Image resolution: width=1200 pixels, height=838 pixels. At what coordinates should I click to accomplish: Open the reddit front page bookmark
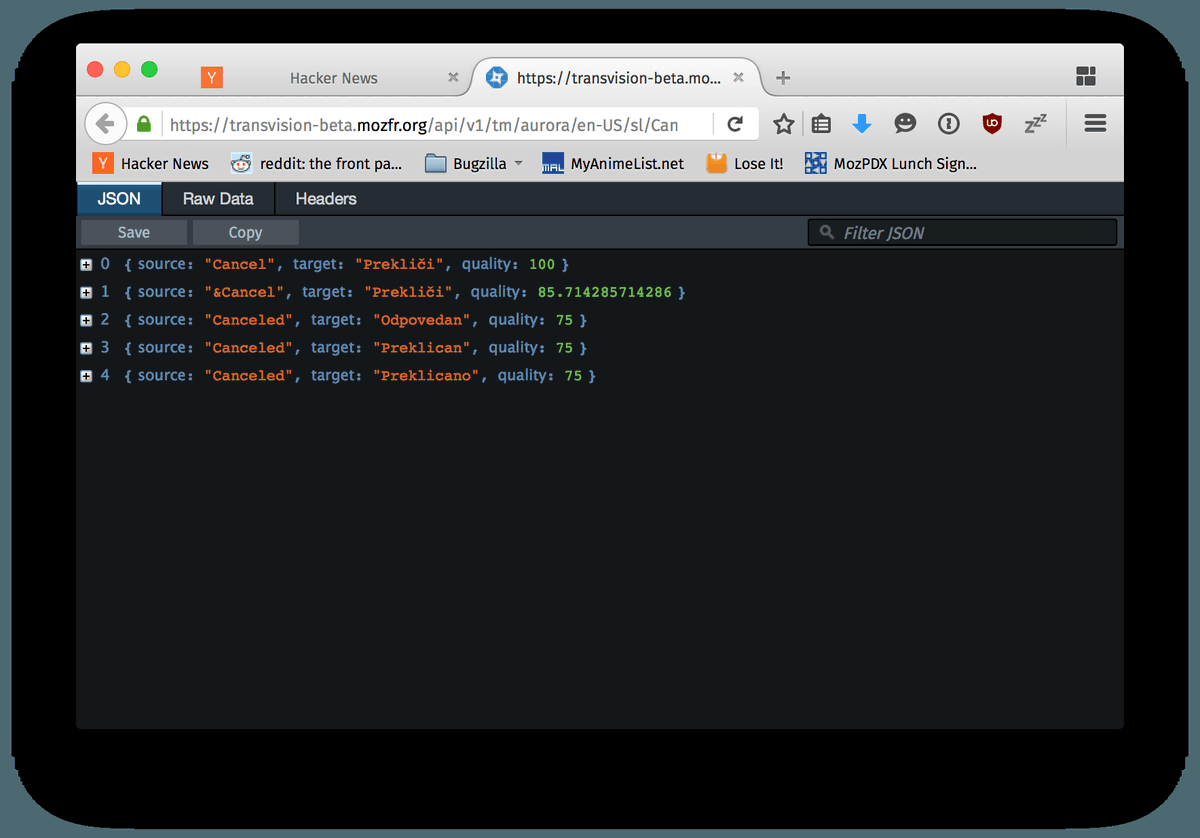tap(316, 163)
